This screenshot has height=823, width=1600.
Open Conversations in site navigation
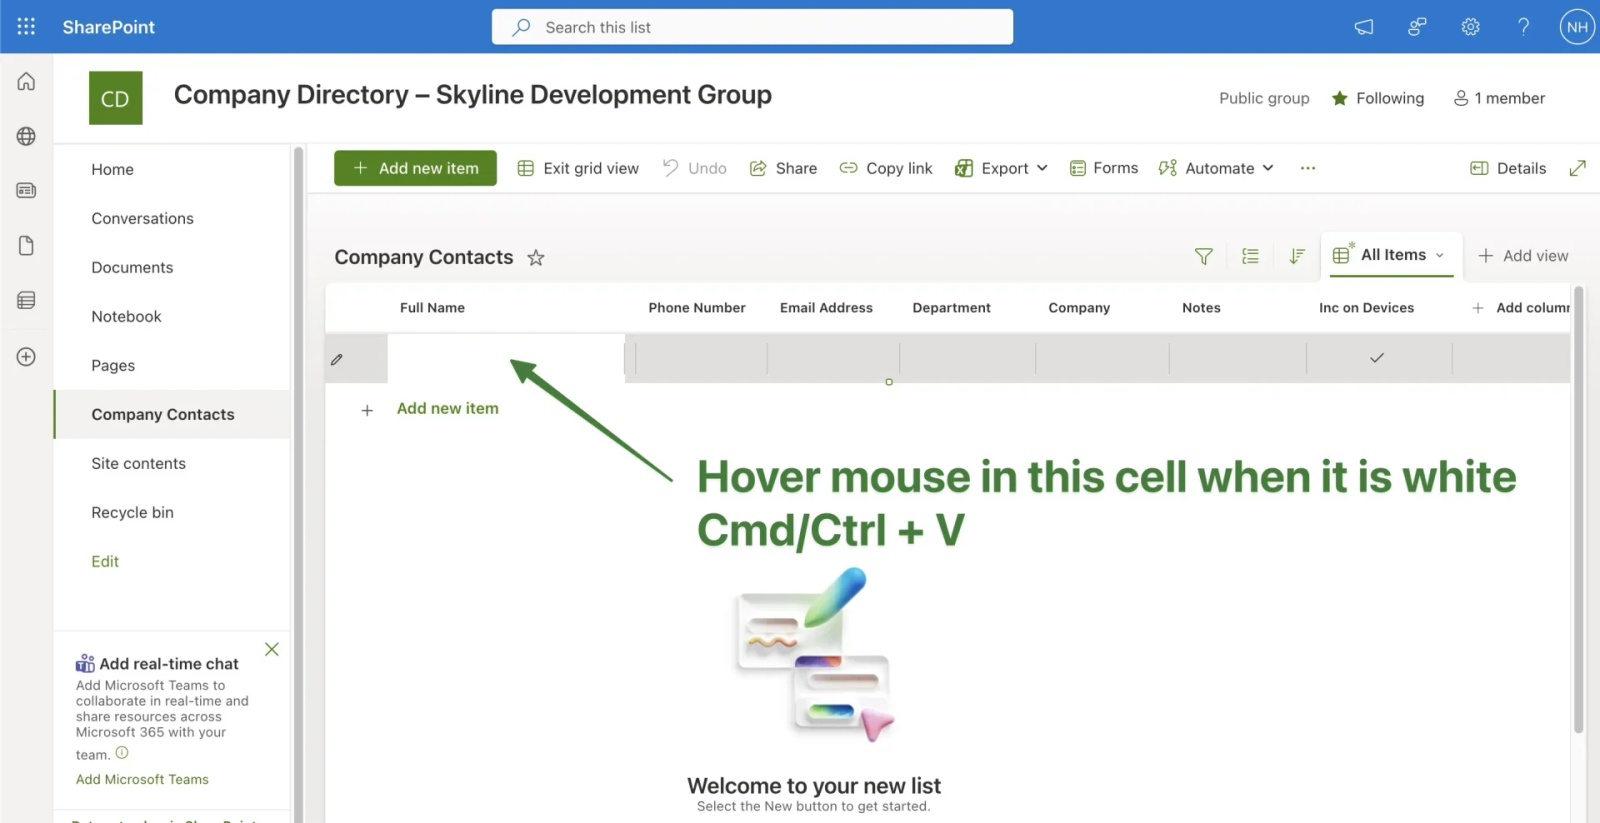[142, 218]
